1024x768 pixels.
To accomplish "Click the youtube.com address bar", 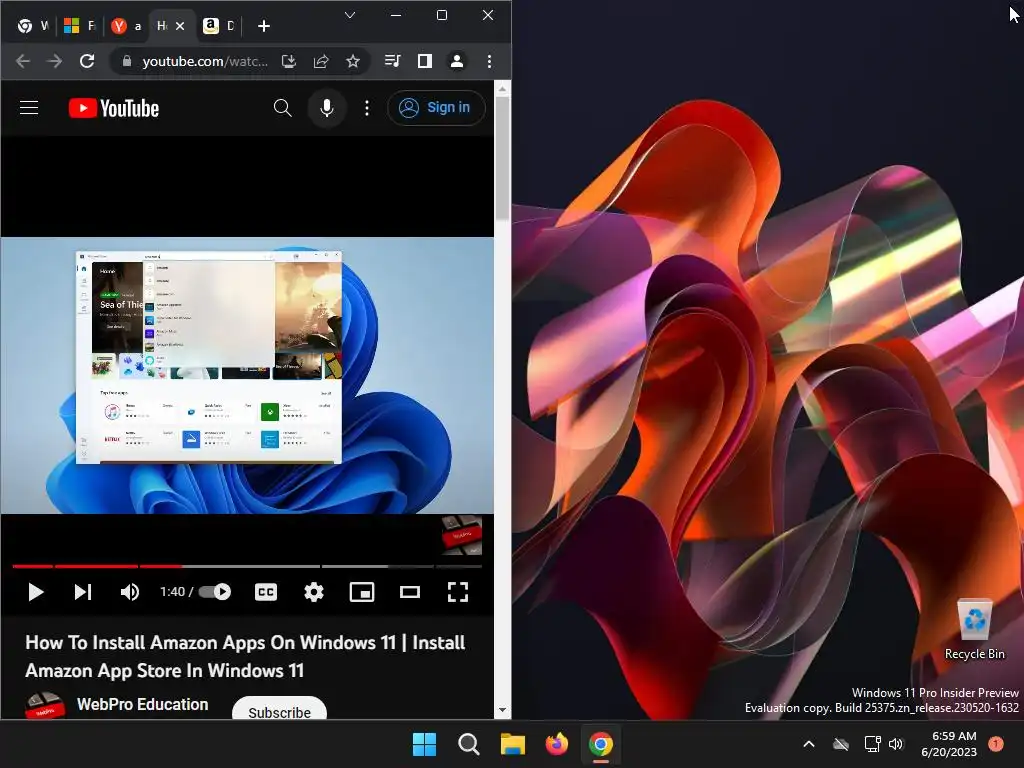I will pyautogui.click(x=205, y=61).
